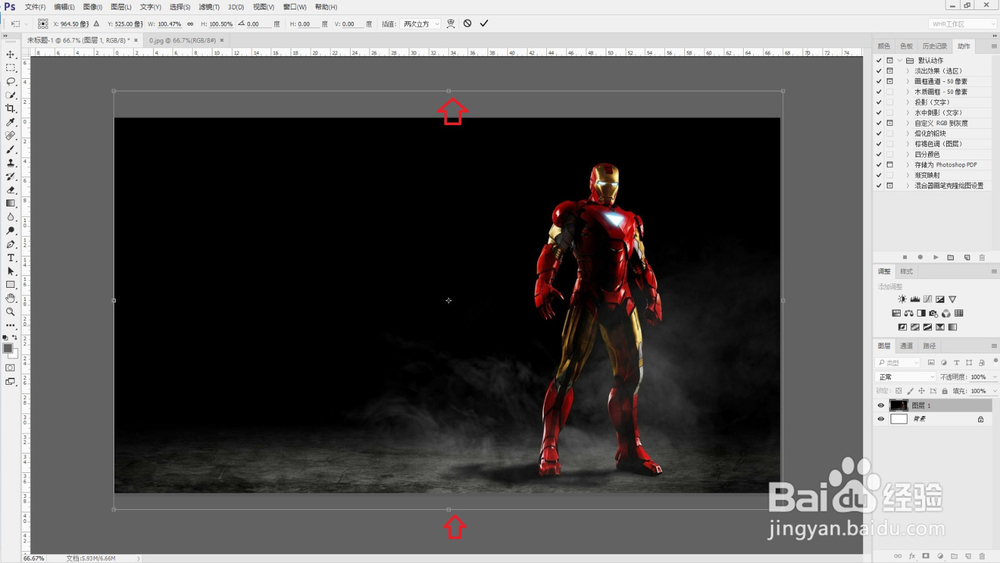Toggle checkmark for 渐变映射 action
1000x563 pixels.
click(x=879, y=175)
